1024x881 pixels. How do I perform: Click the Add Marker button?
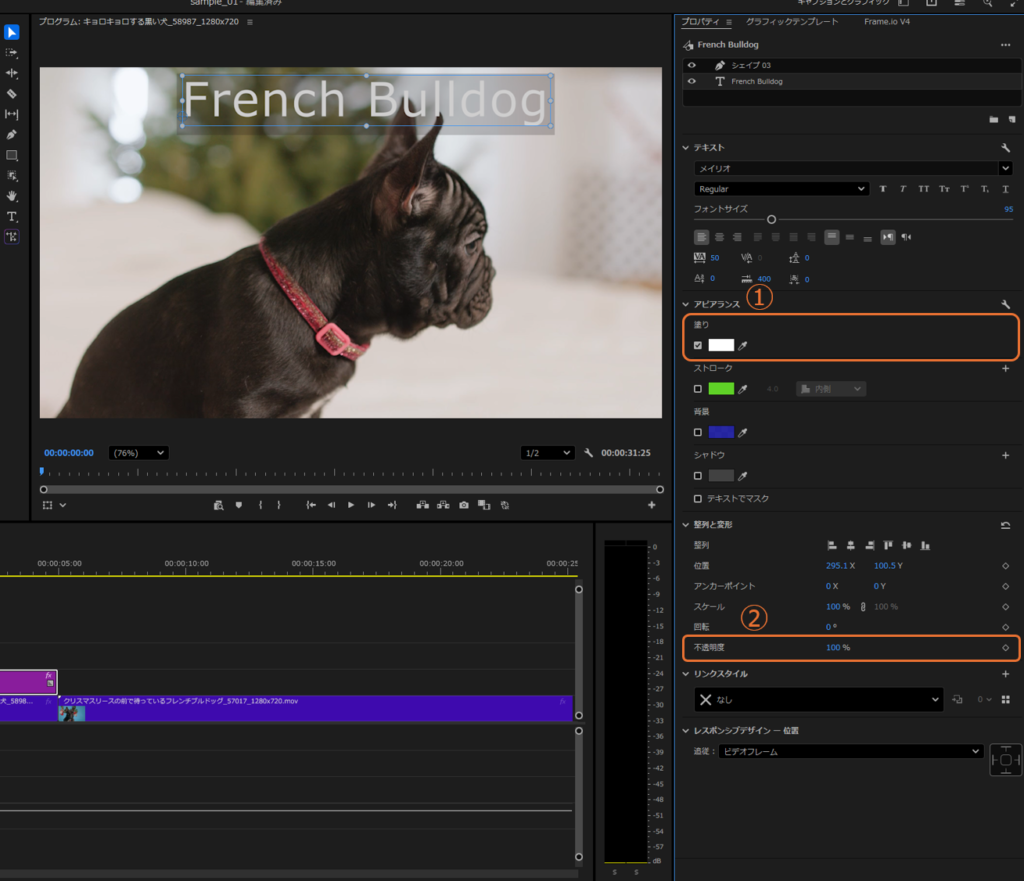(239, 505)
